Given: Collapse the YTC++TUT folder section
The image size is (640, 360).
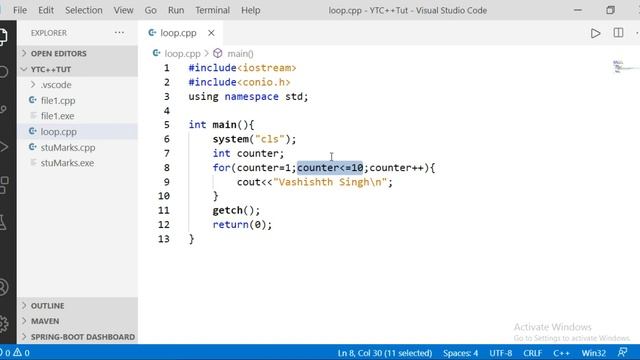Looking at the screenshot, I should coord(78,69).
